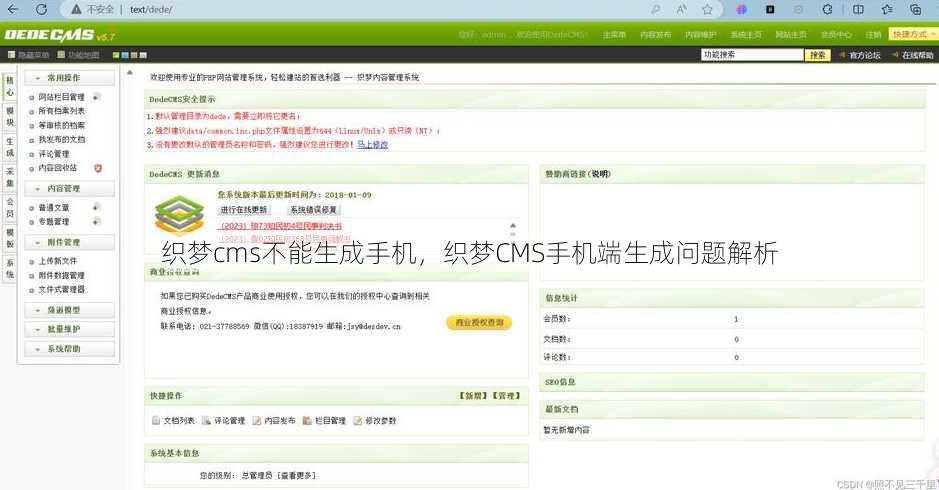Click the add icon beside 专题管理
Viewport: 939px width, 490px height.
tap(96, 221)
